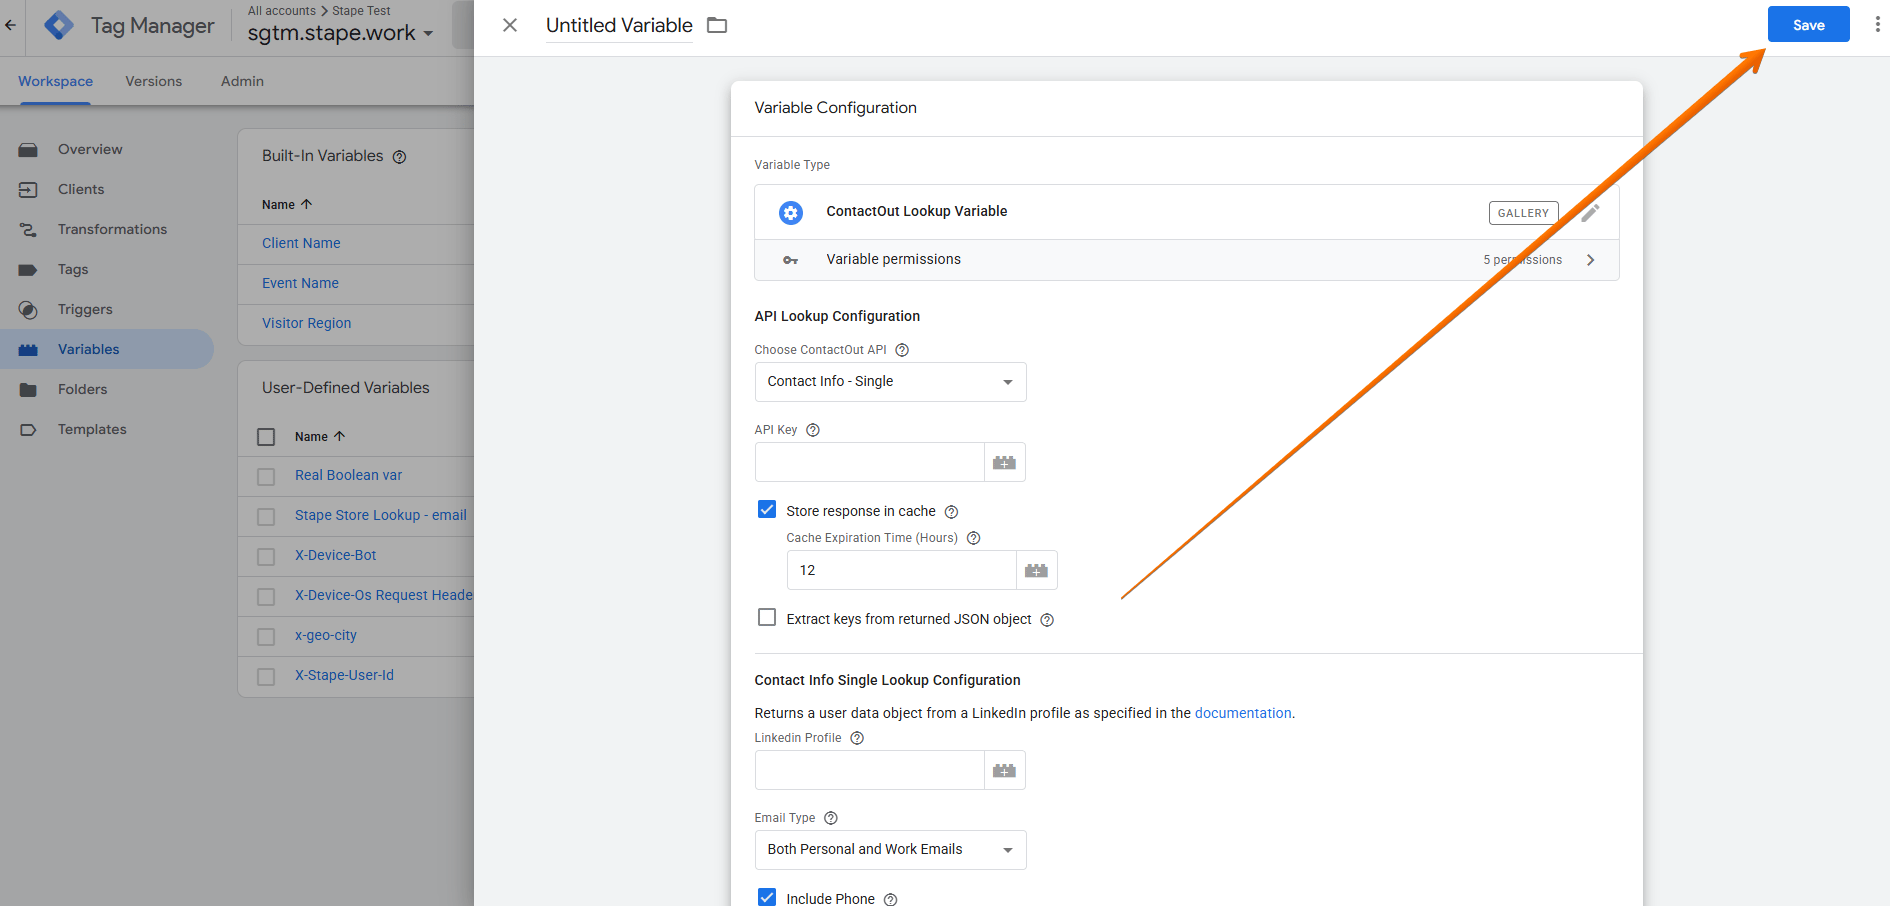1890x906 pixels.
Task: Click help icon beside Cache Expiration Time
Action: click(974, 538)
